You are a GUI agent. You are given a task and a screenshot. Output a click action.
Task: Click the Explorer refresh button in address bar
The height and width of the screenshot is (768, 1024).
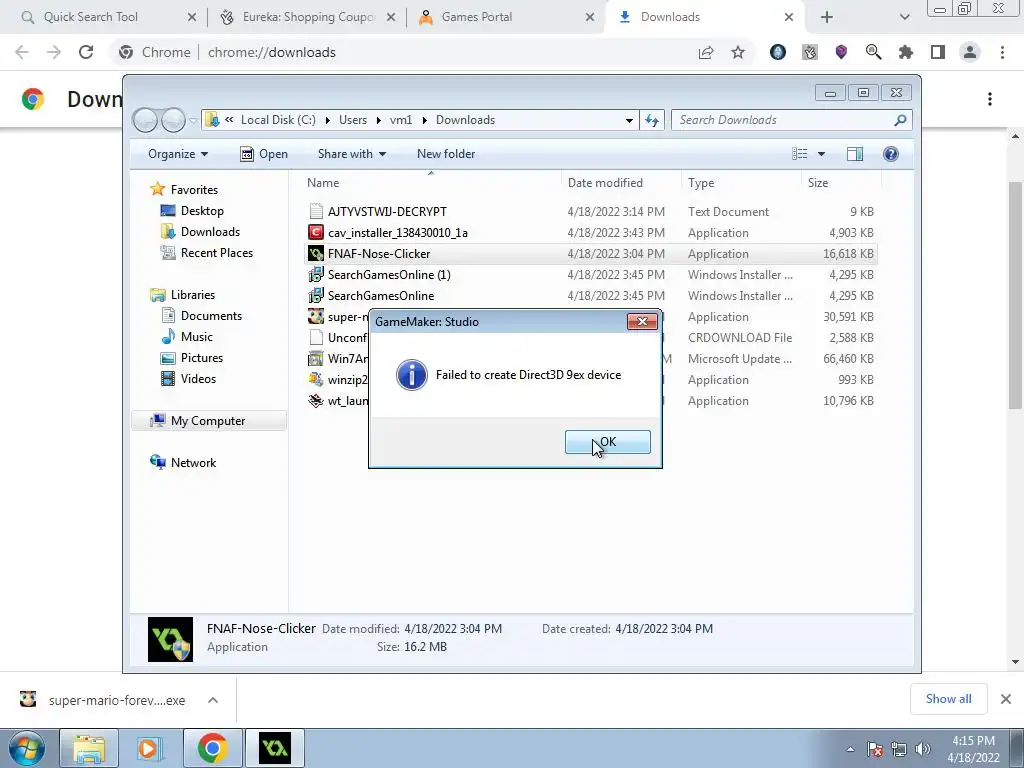pos(652,120)
